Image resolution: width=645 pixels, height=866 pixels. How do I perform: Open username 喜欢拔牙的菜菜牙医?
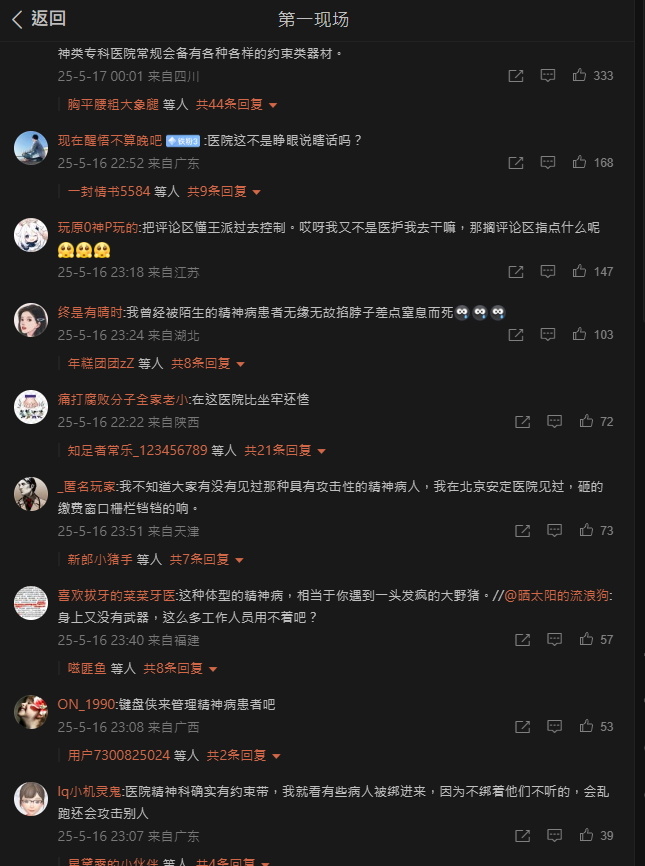(116, 595)
